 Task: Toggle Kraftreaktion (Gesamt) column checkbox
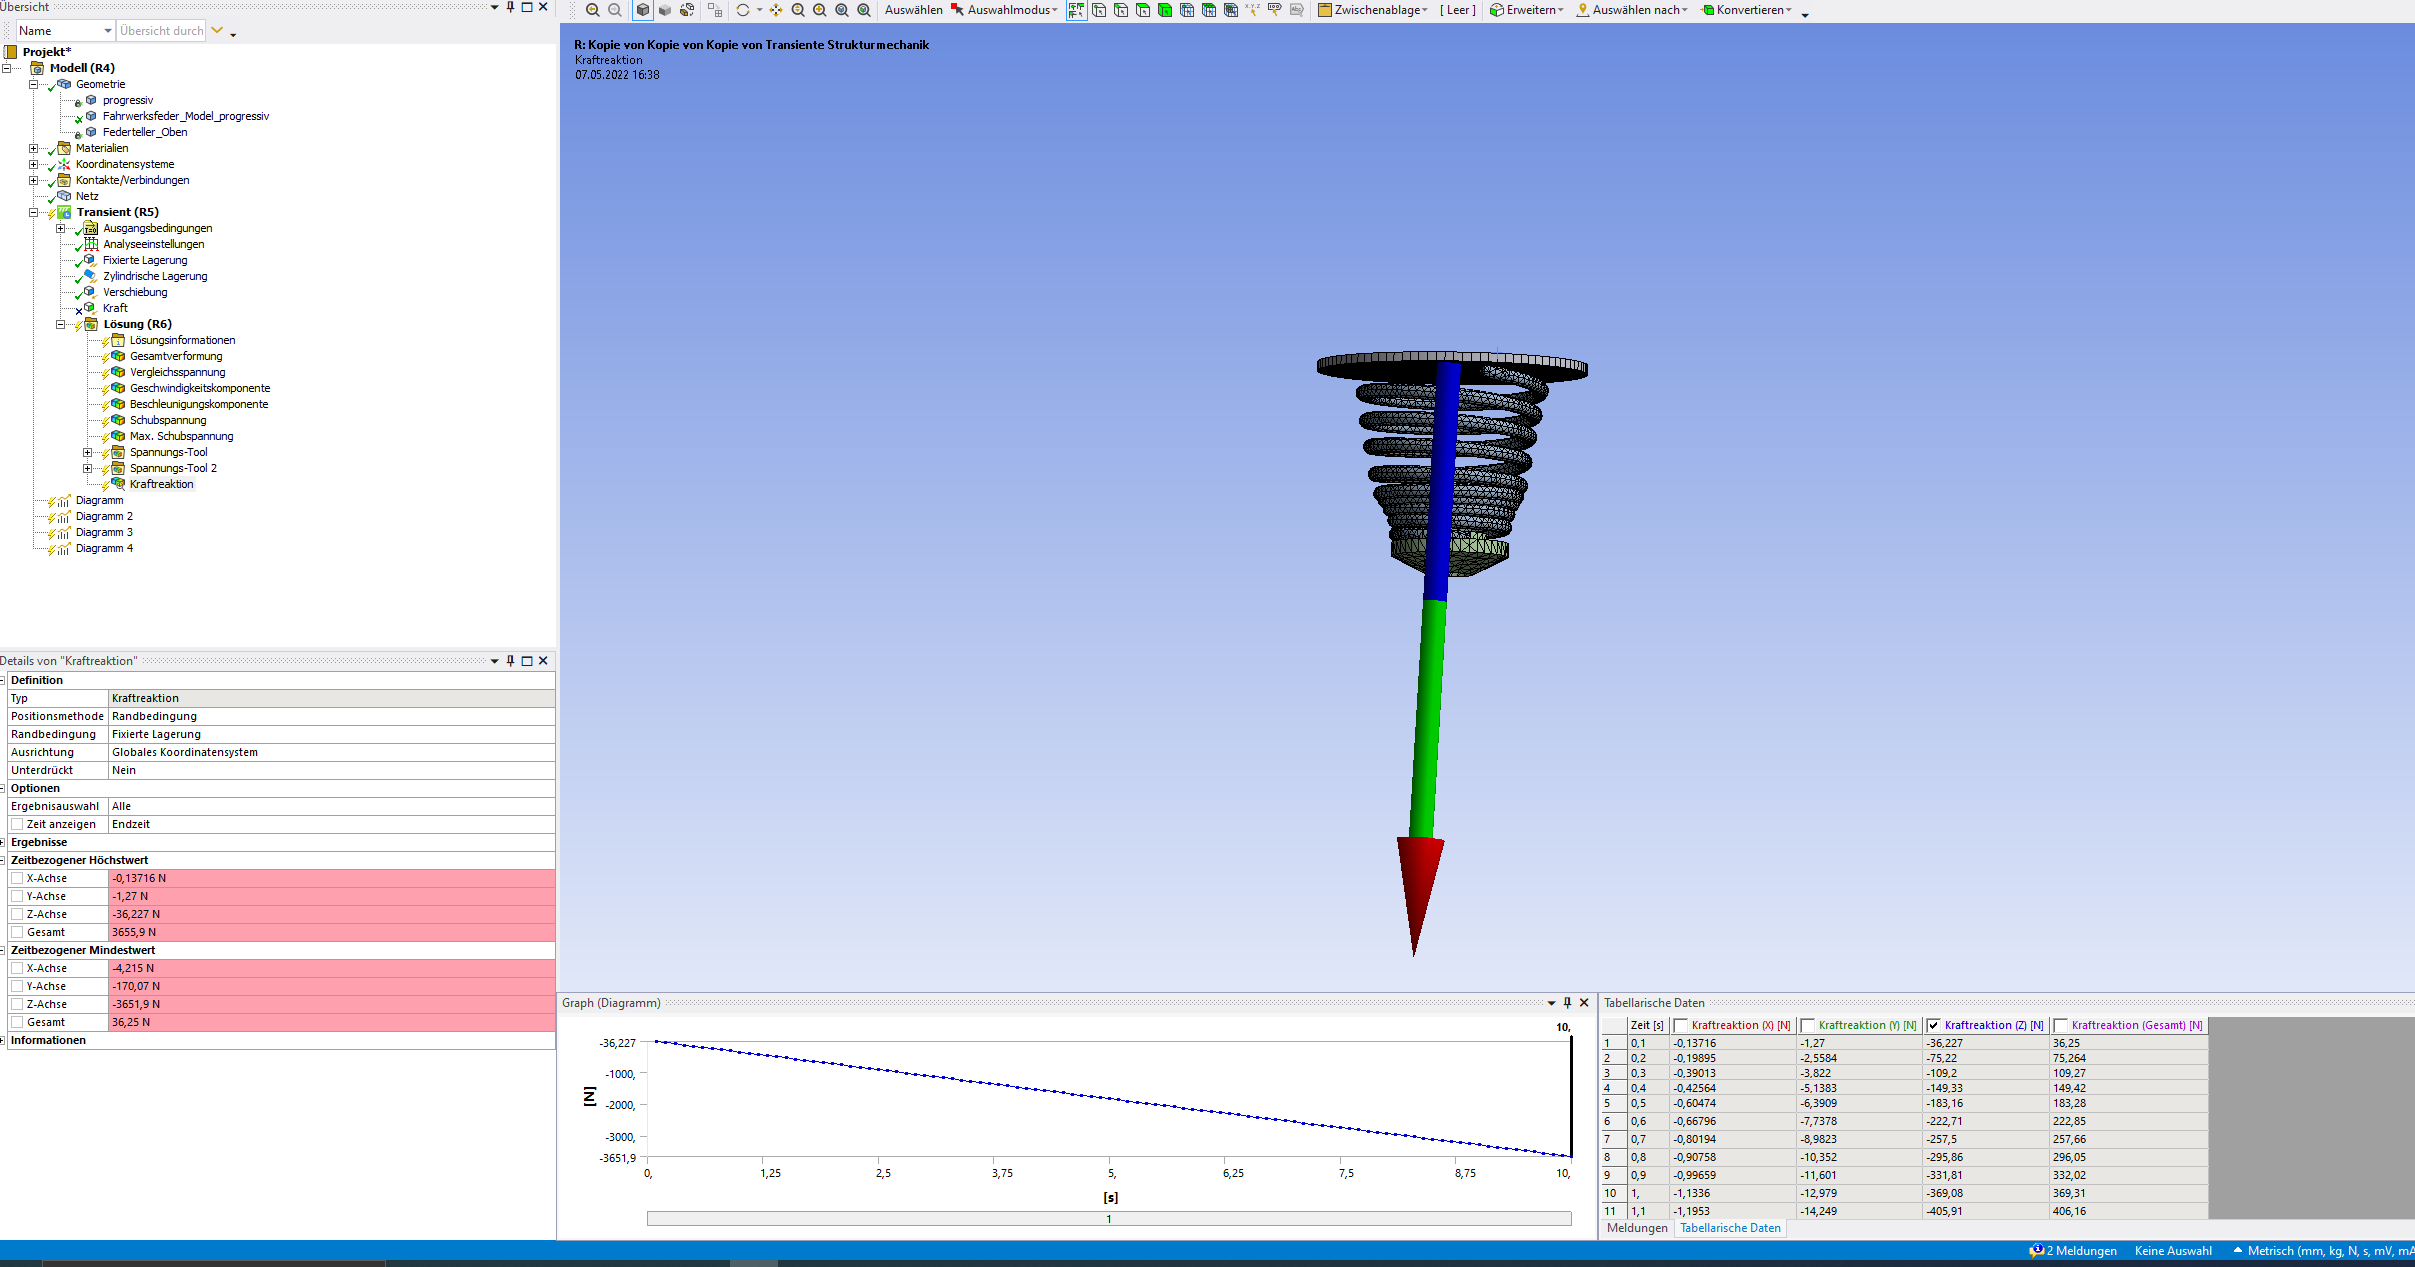point(2061,1025)
